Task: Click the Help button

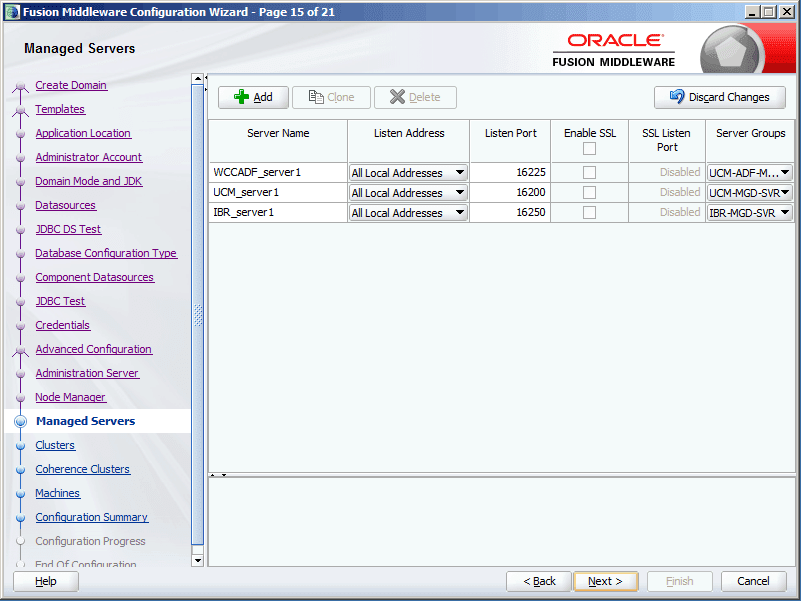Action: click(x=46, y=582)
